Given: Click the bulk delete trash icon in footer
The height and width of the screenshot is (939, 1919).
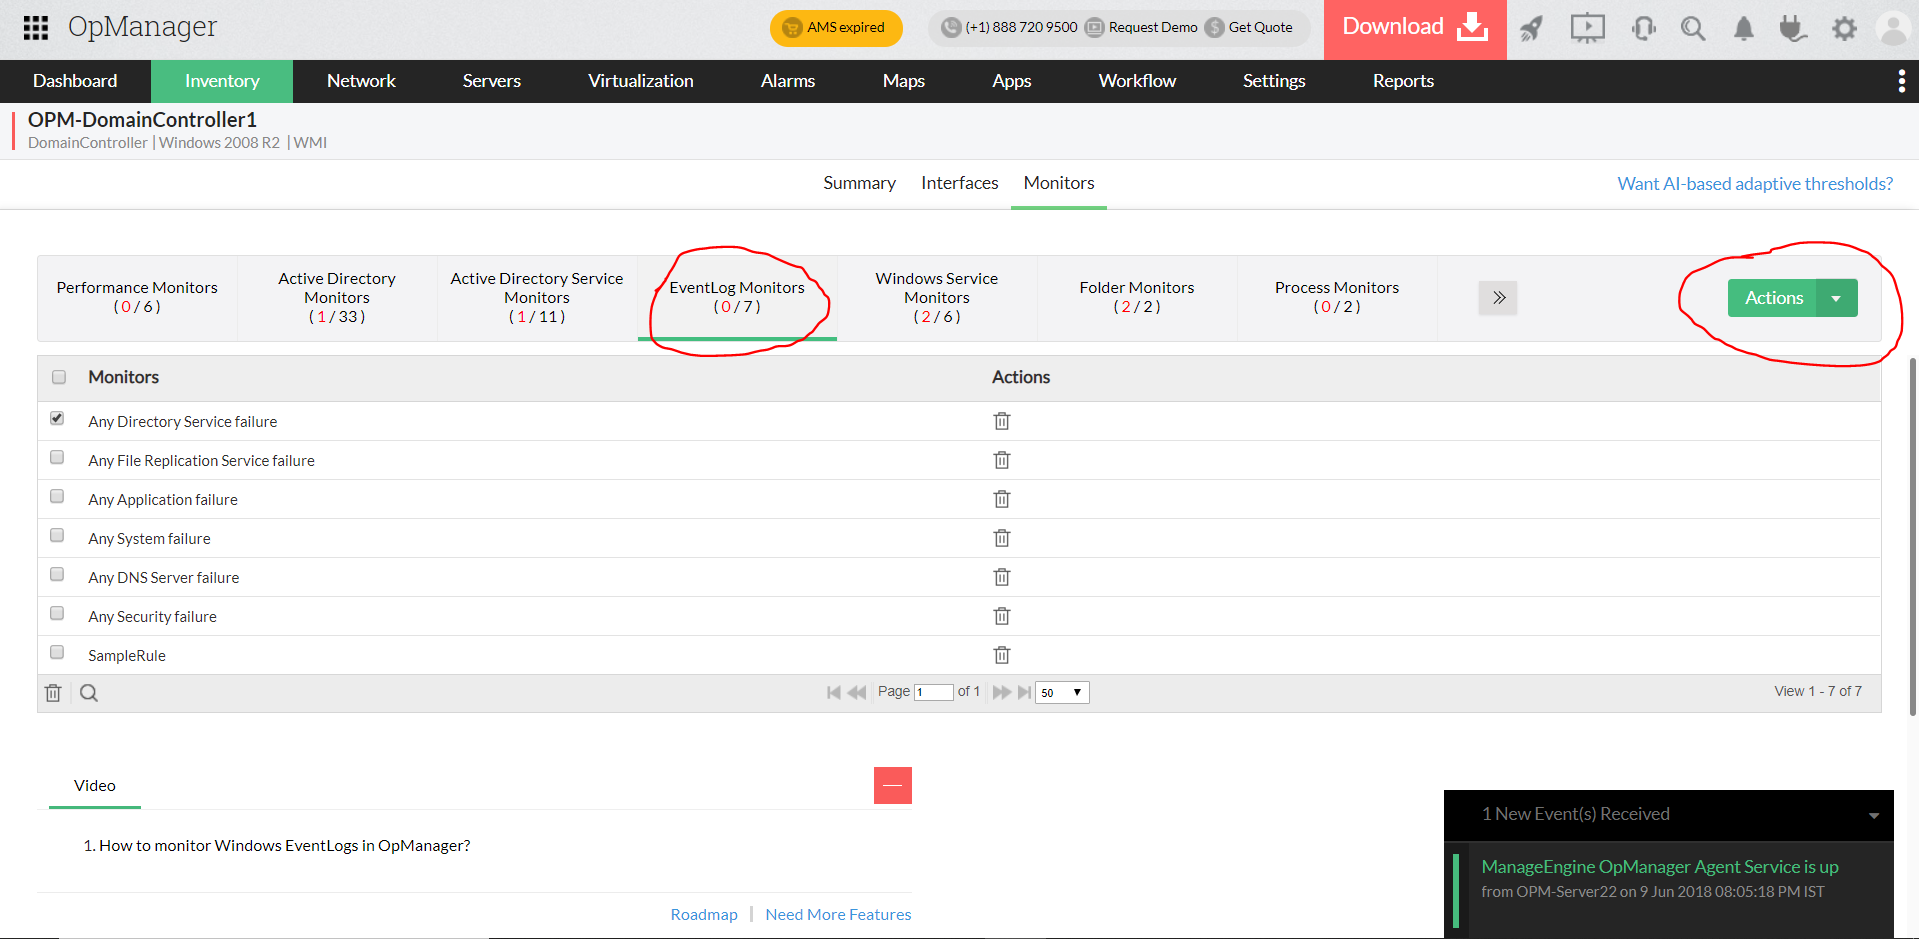Looking at the screenshot, I should click(x=53, y=693).
